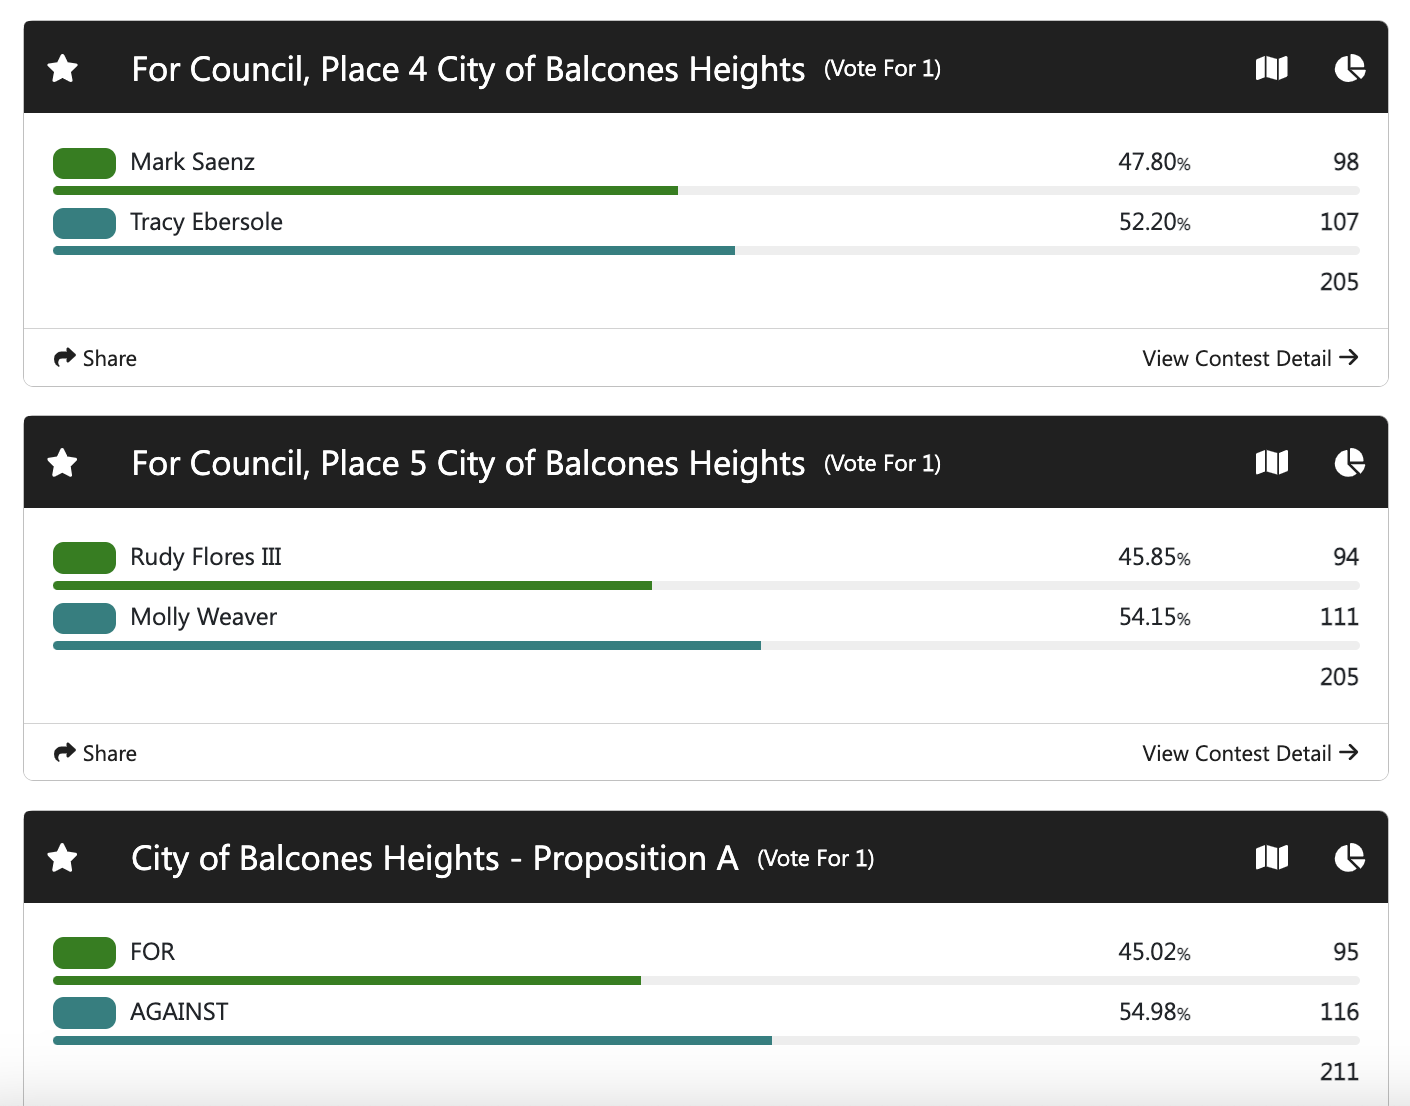Favorite the Council Place 4 contest star
The height and width of the screenshot is (1106, 1410).
[63, 69]
